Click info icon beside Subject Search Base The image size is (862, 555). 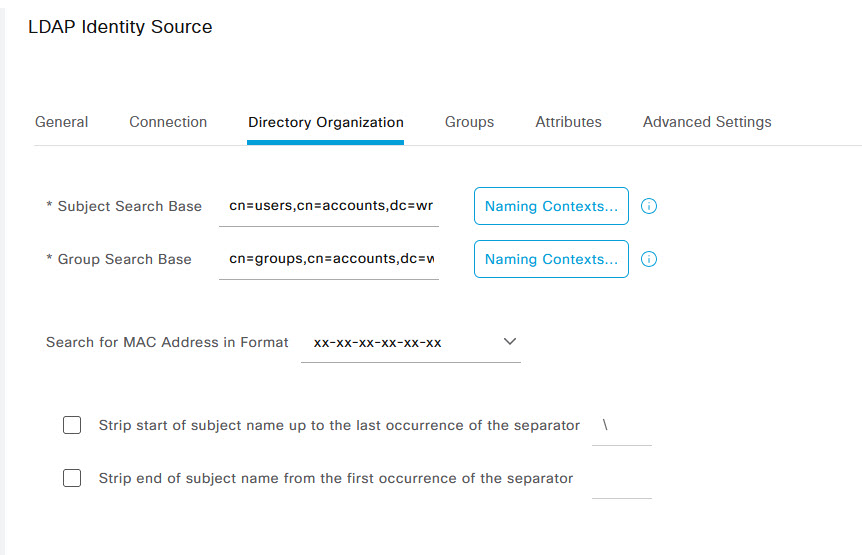(649, 206)
